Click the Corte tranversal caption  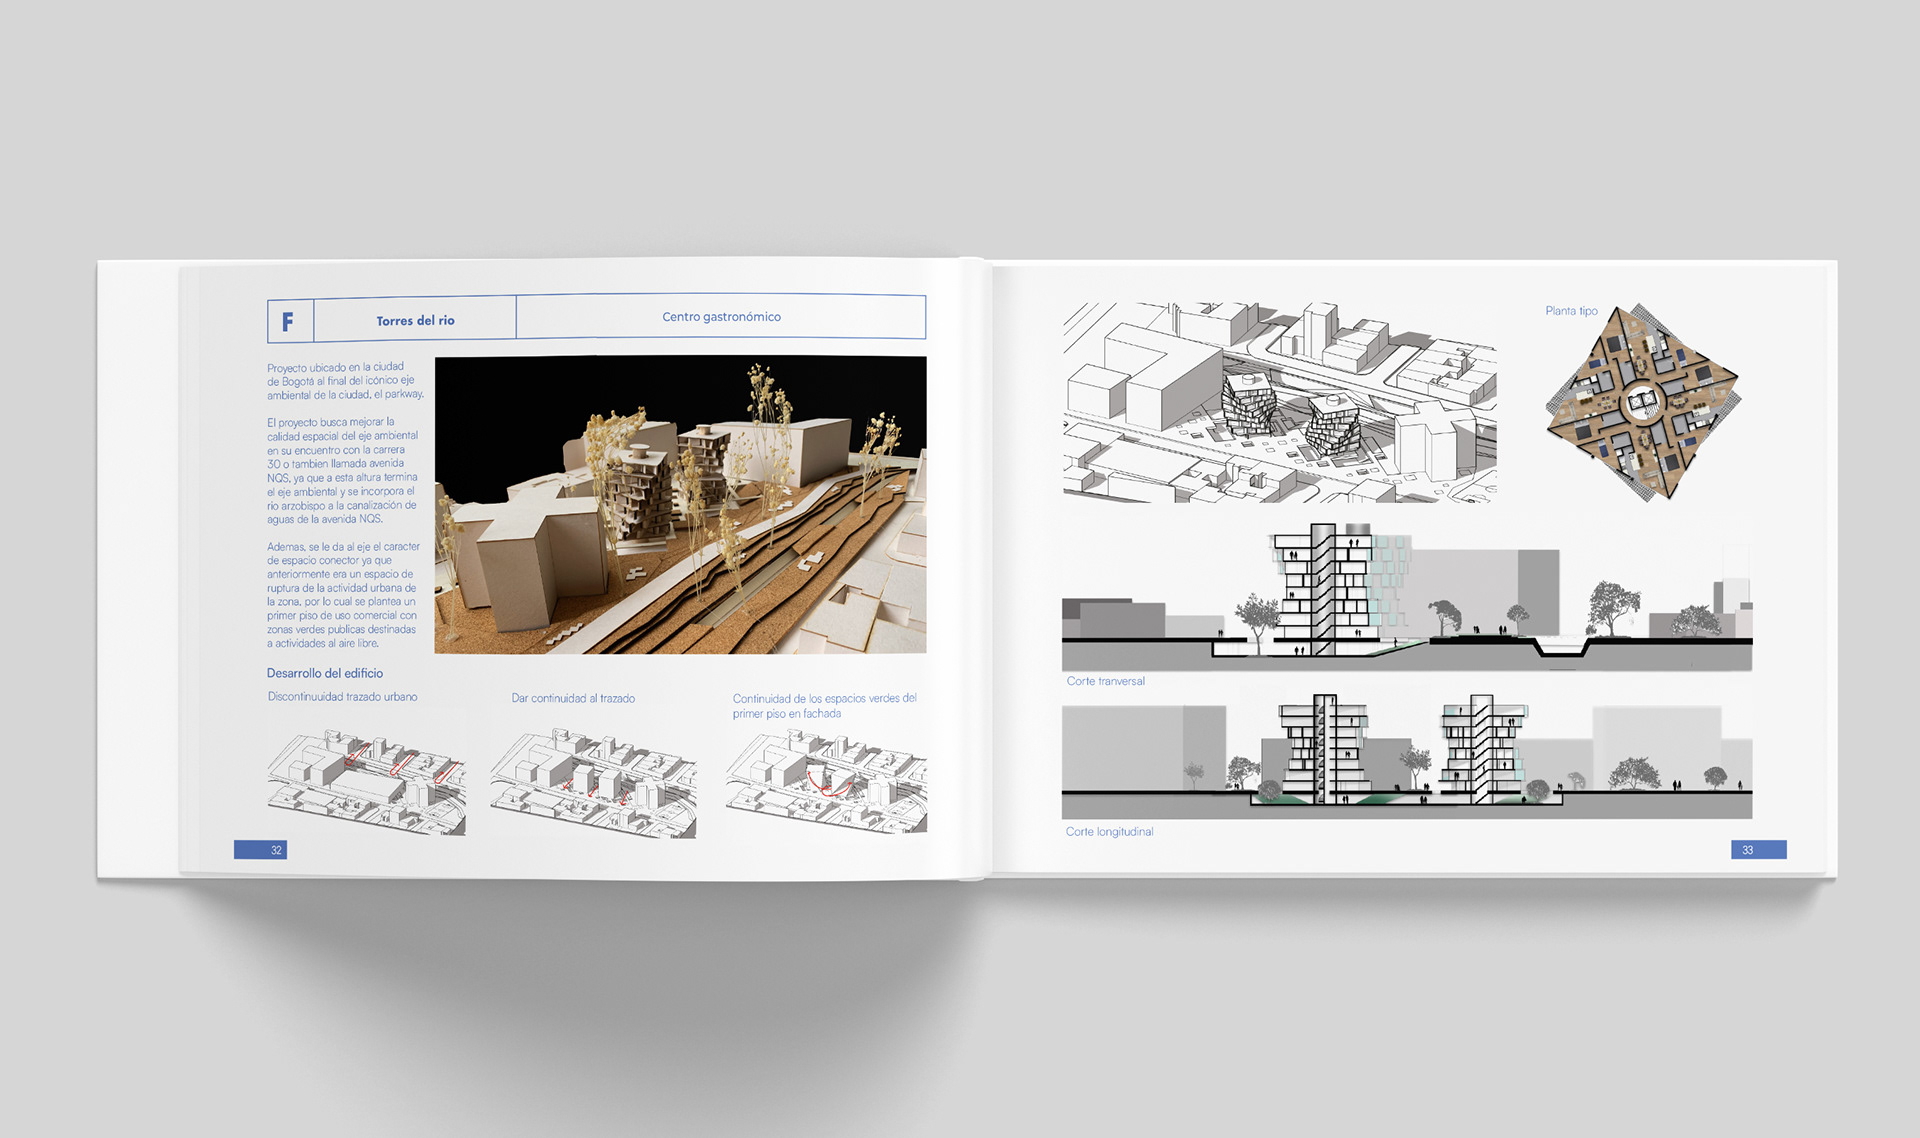tap(1105, 681)
